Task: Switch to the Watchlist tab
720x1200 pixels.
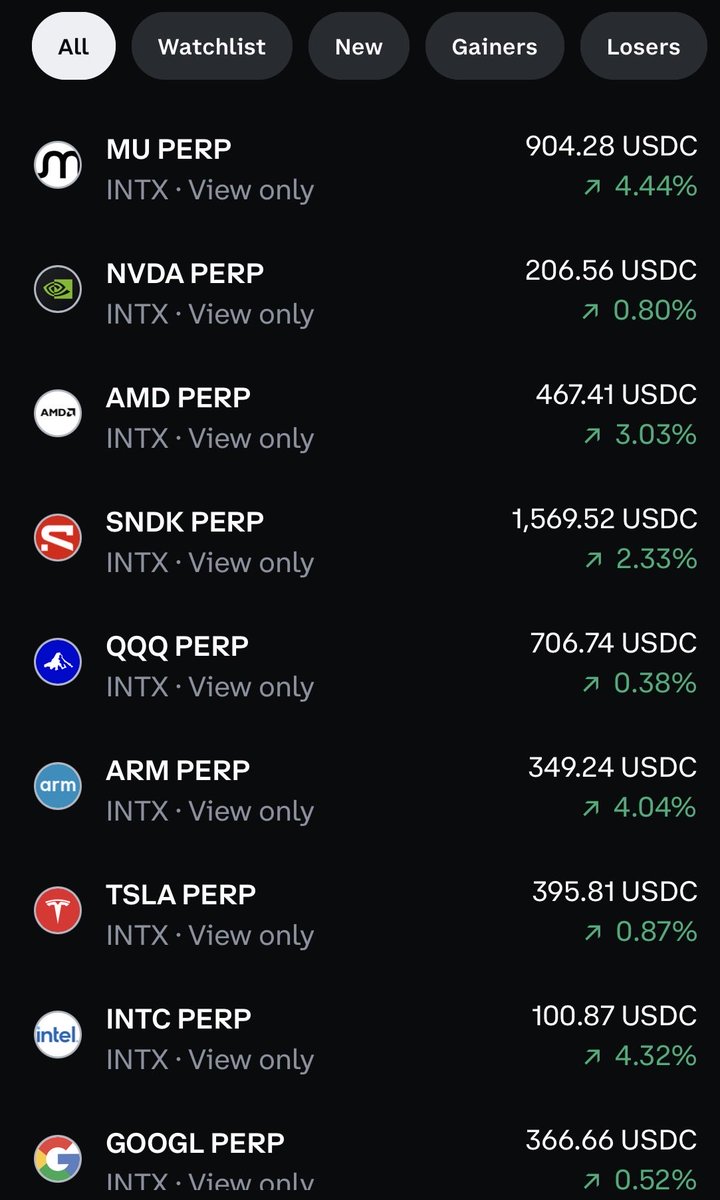Action: tap(212, 46)
